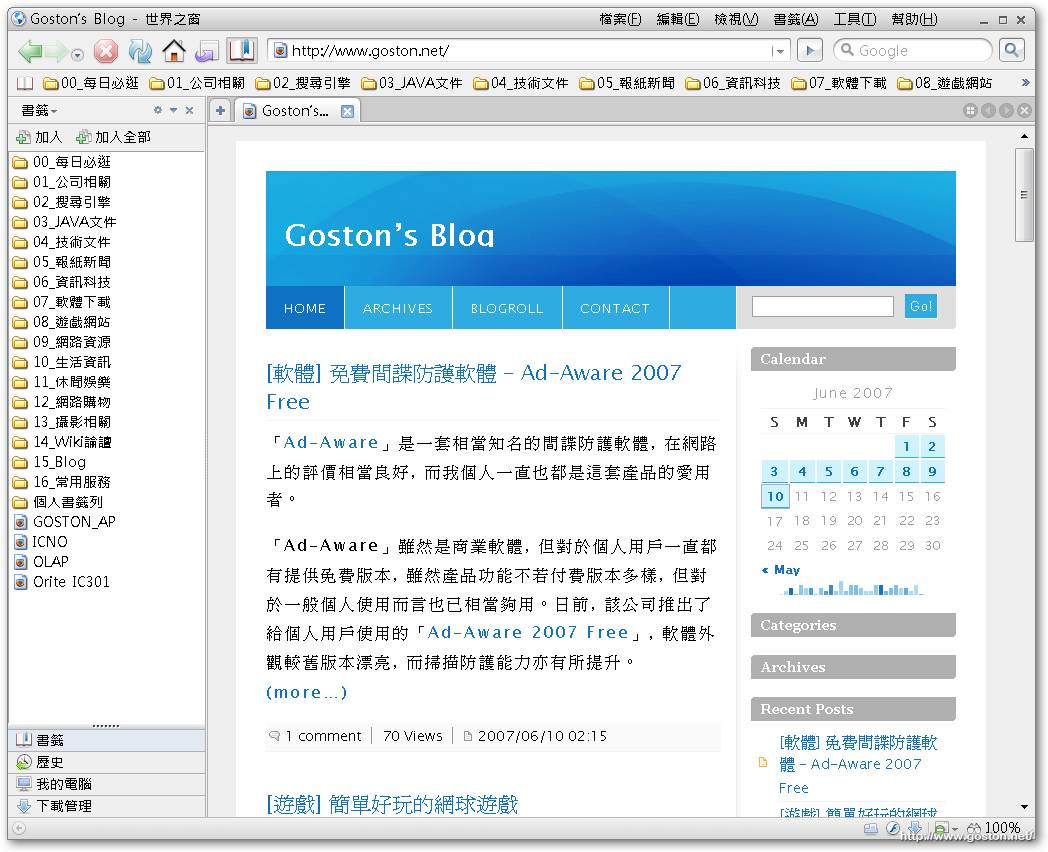The height and width of the screenshot is (852, 1048).
Task: Click the page vertical scrollbar thumb
Action: [x=1024, y=194]
